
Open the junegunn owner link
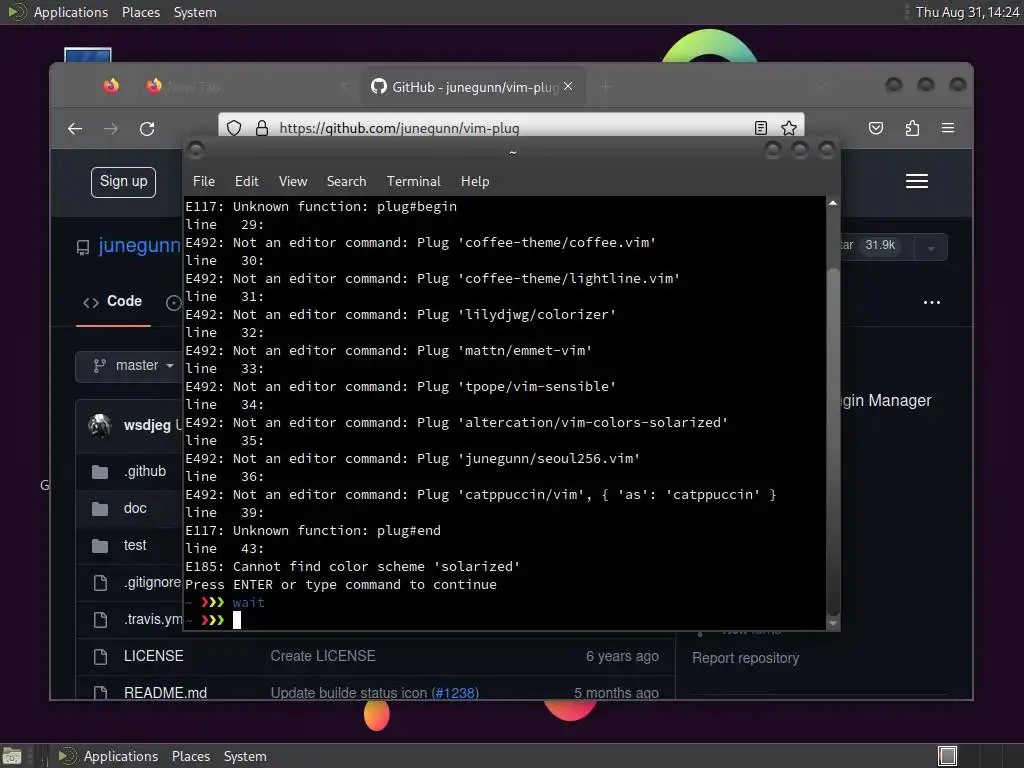[x=140, y=246]
